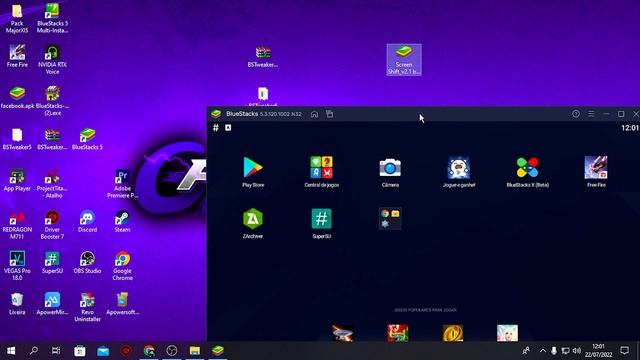
Task: Select SuperSU shortcut on Windows desktop
Action: 52,263
